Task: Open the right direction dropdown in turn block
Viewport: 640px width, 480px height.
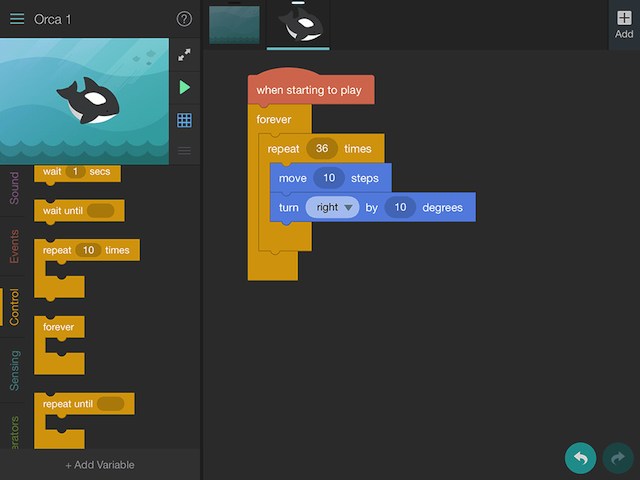Action: [x=332, y=207]
